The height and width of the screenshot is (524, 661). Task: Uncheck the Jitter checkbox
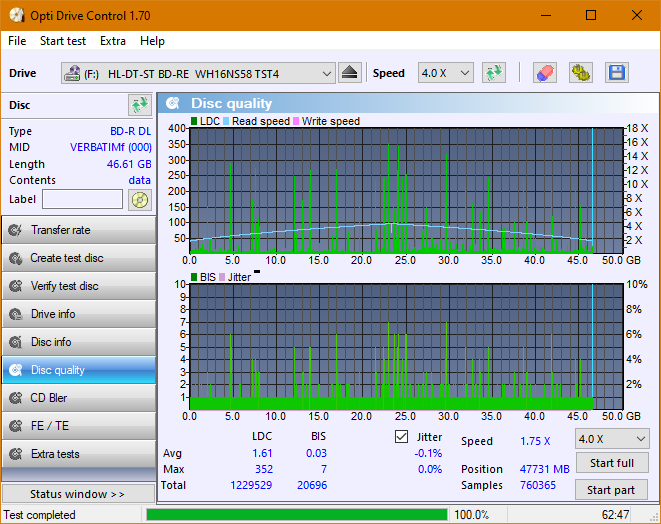pyautogui.click(x=401, y=436)
